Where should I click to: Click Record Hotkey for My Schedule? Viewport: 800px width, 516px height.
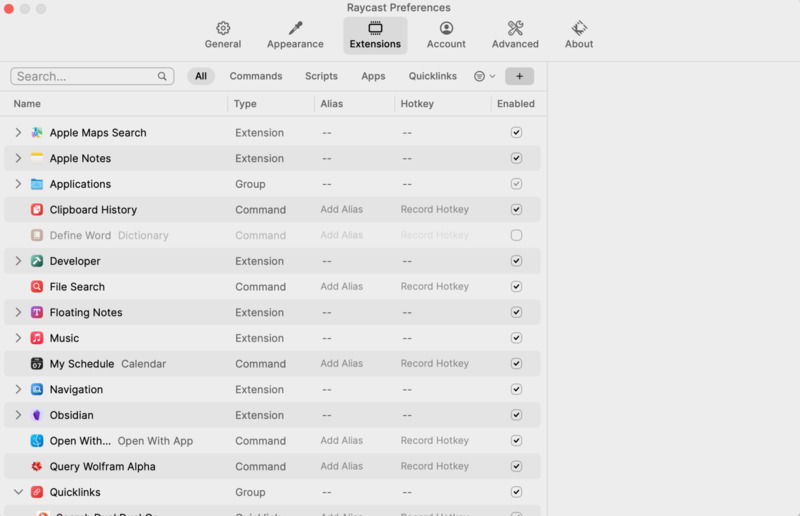click(435, 363)
